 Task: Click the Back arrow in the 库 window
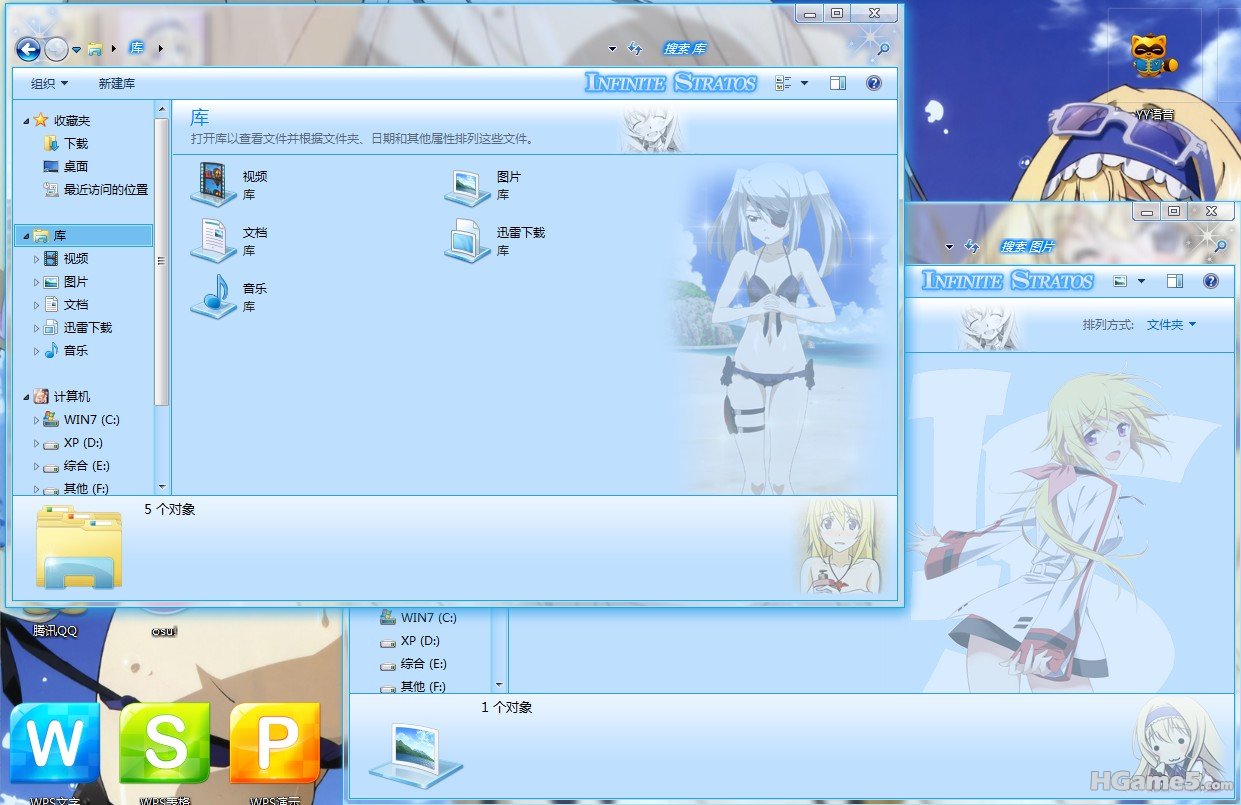(x=28, y=48)
